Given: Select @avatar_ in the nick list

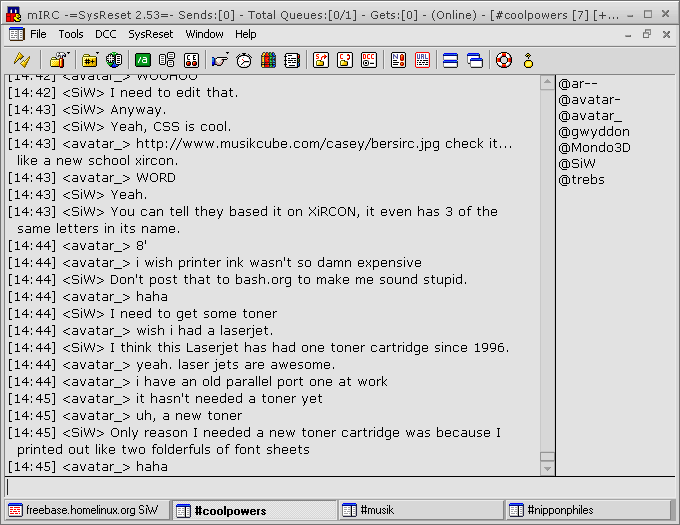Looking at the screenshot, I should tap(590, 116).
